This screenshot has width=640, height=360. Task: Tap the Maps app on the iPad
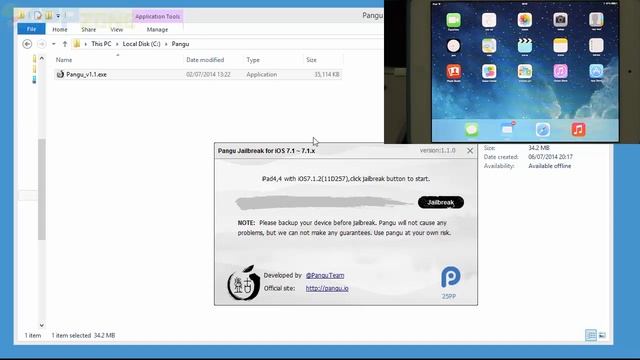tap(489, 46)
